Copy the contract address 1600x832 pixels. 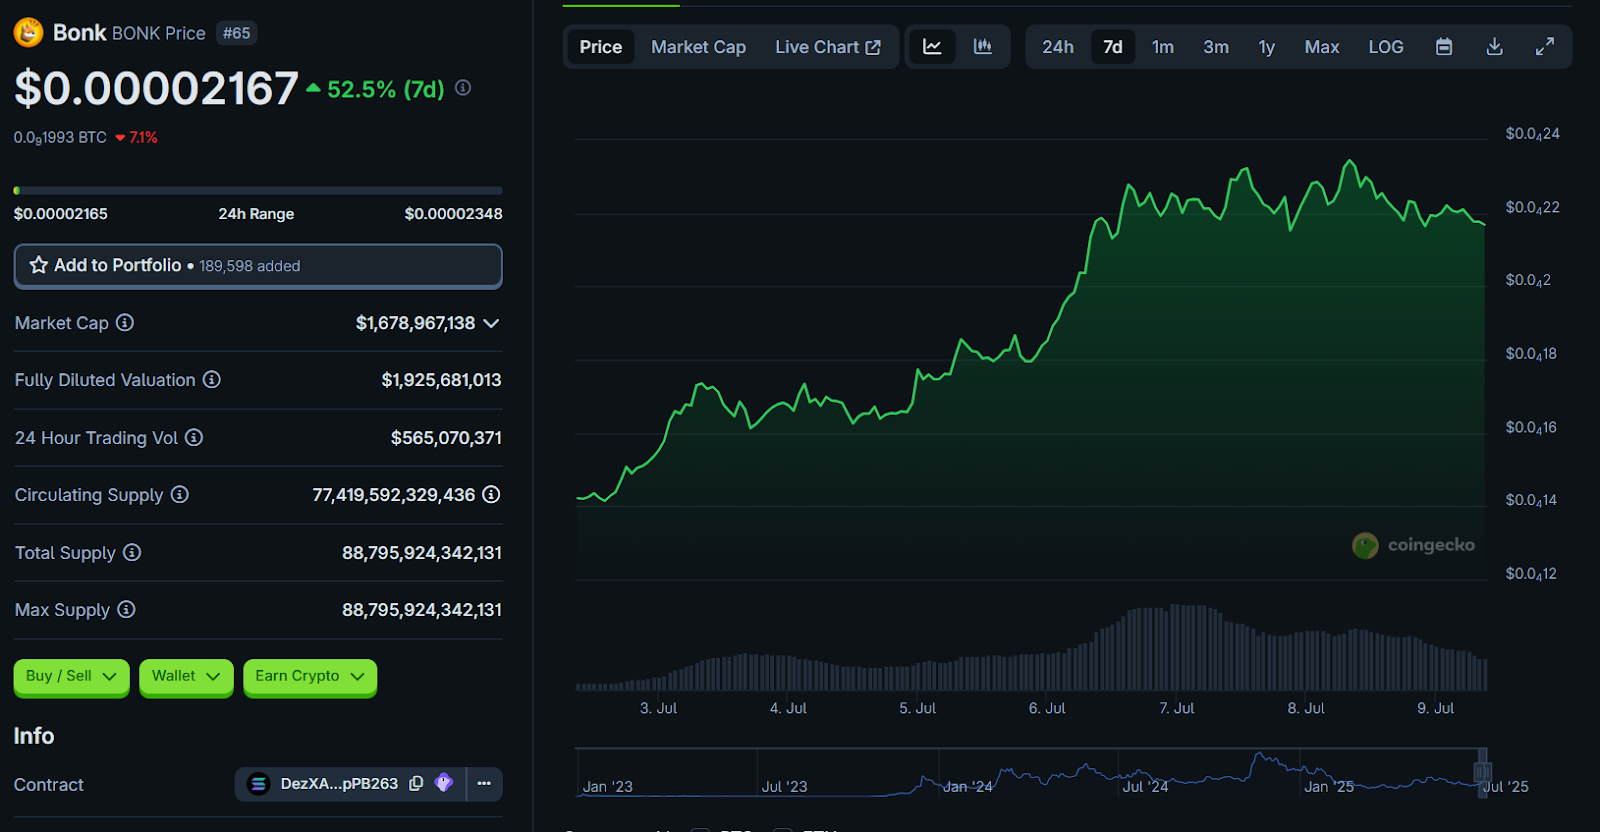tap(416, 783)
